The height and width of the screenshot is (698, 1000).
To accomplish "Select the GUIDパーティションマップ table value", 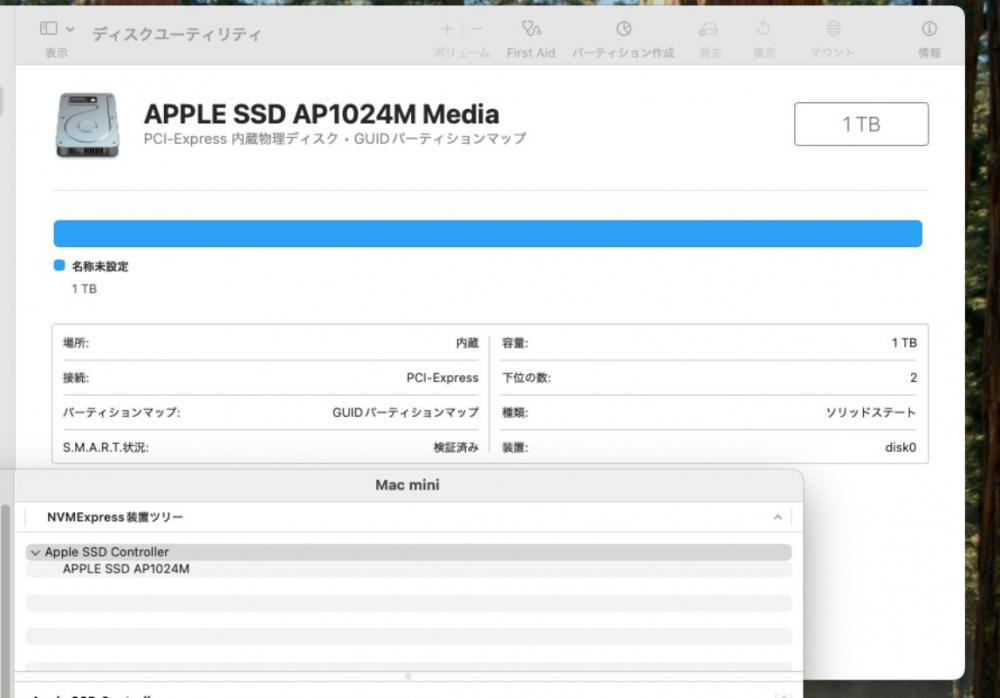I will coord(406,413).
